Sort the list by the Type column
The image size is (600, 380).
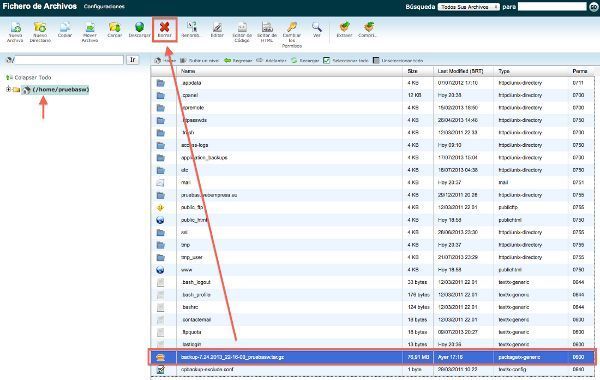(504, 71)
